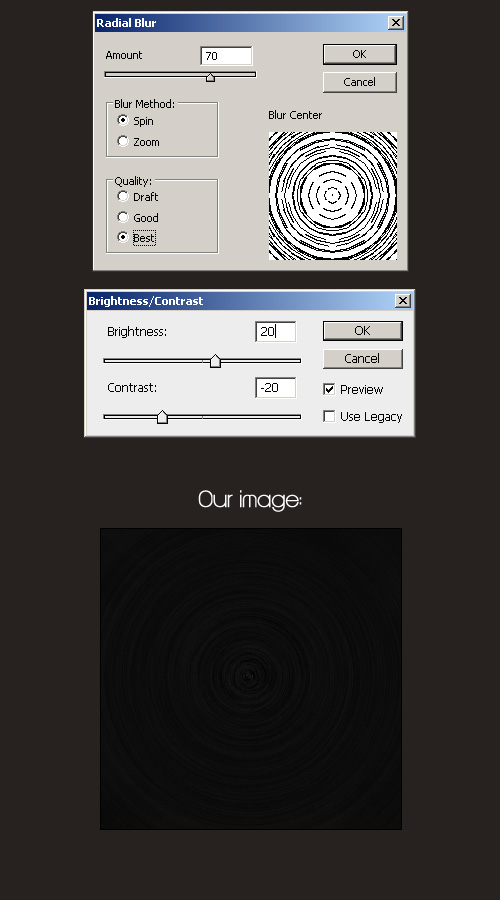Viewport: 500px width, 900px height.
Task: Click the Contrast slider handle
Action: click(x=162, y=417)
